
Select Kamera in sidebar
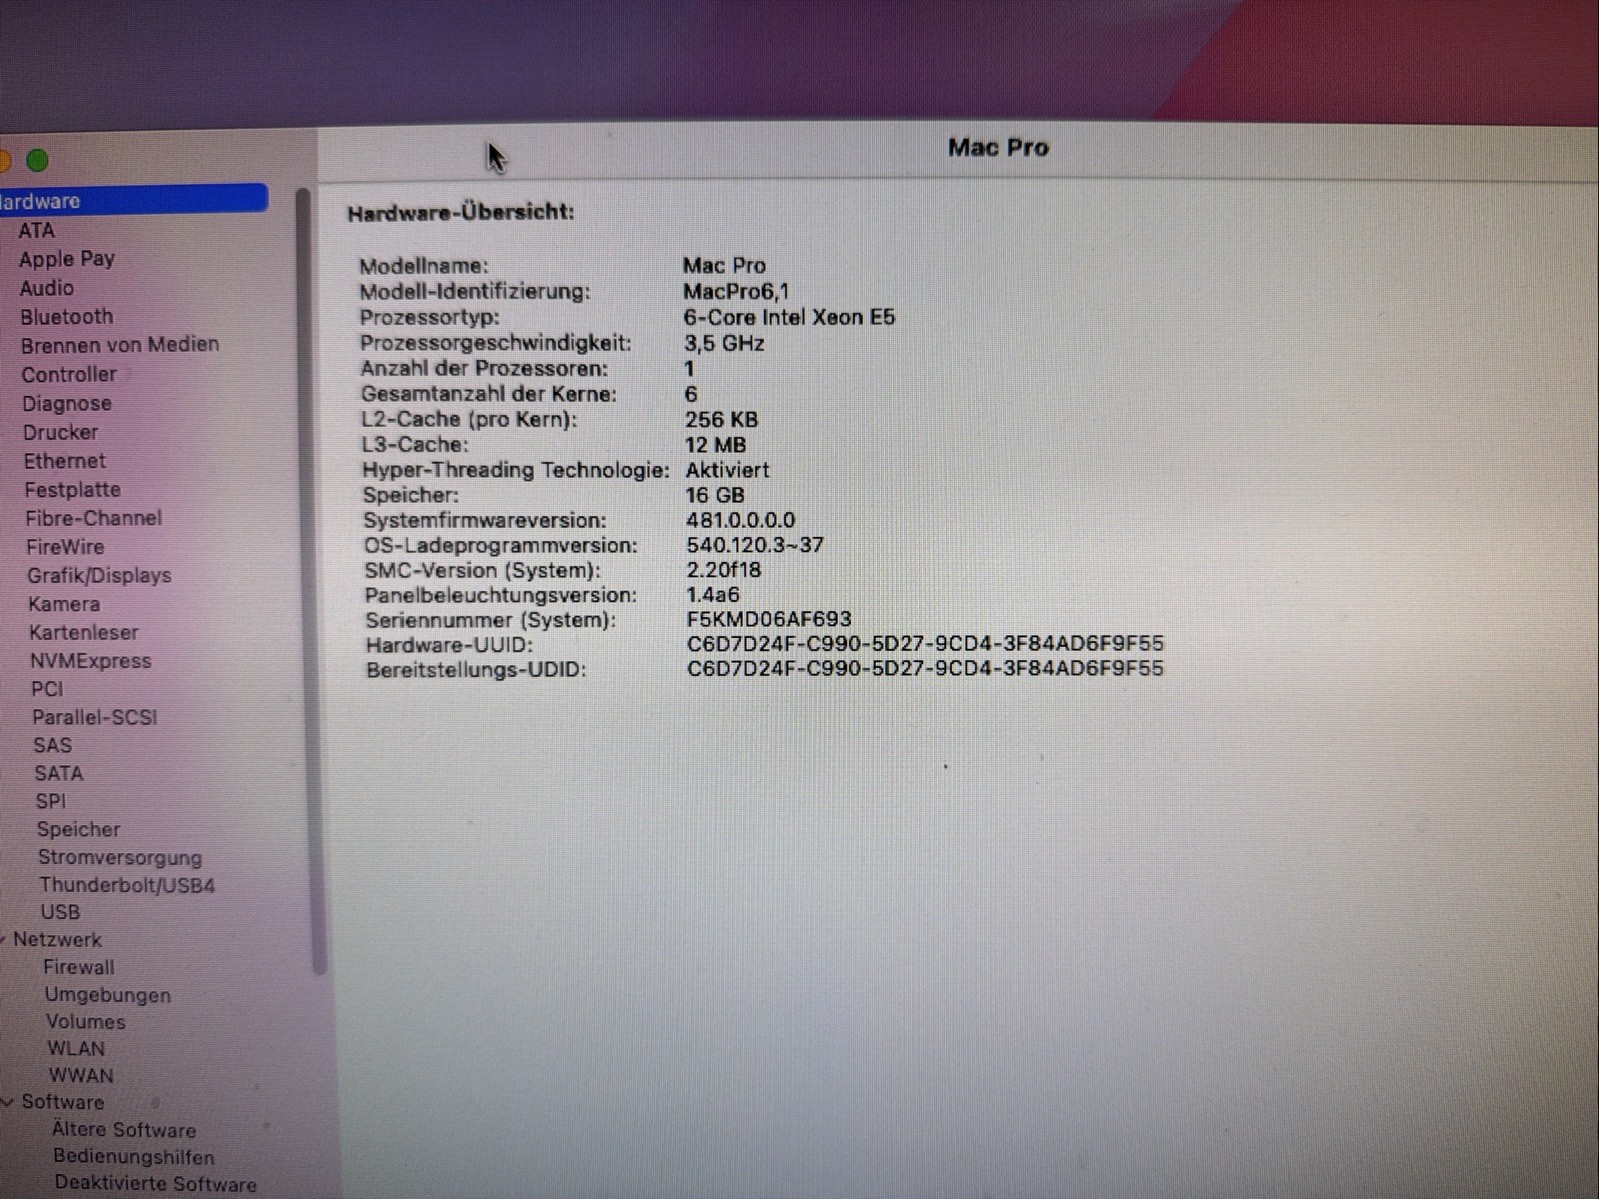point(63,604)
